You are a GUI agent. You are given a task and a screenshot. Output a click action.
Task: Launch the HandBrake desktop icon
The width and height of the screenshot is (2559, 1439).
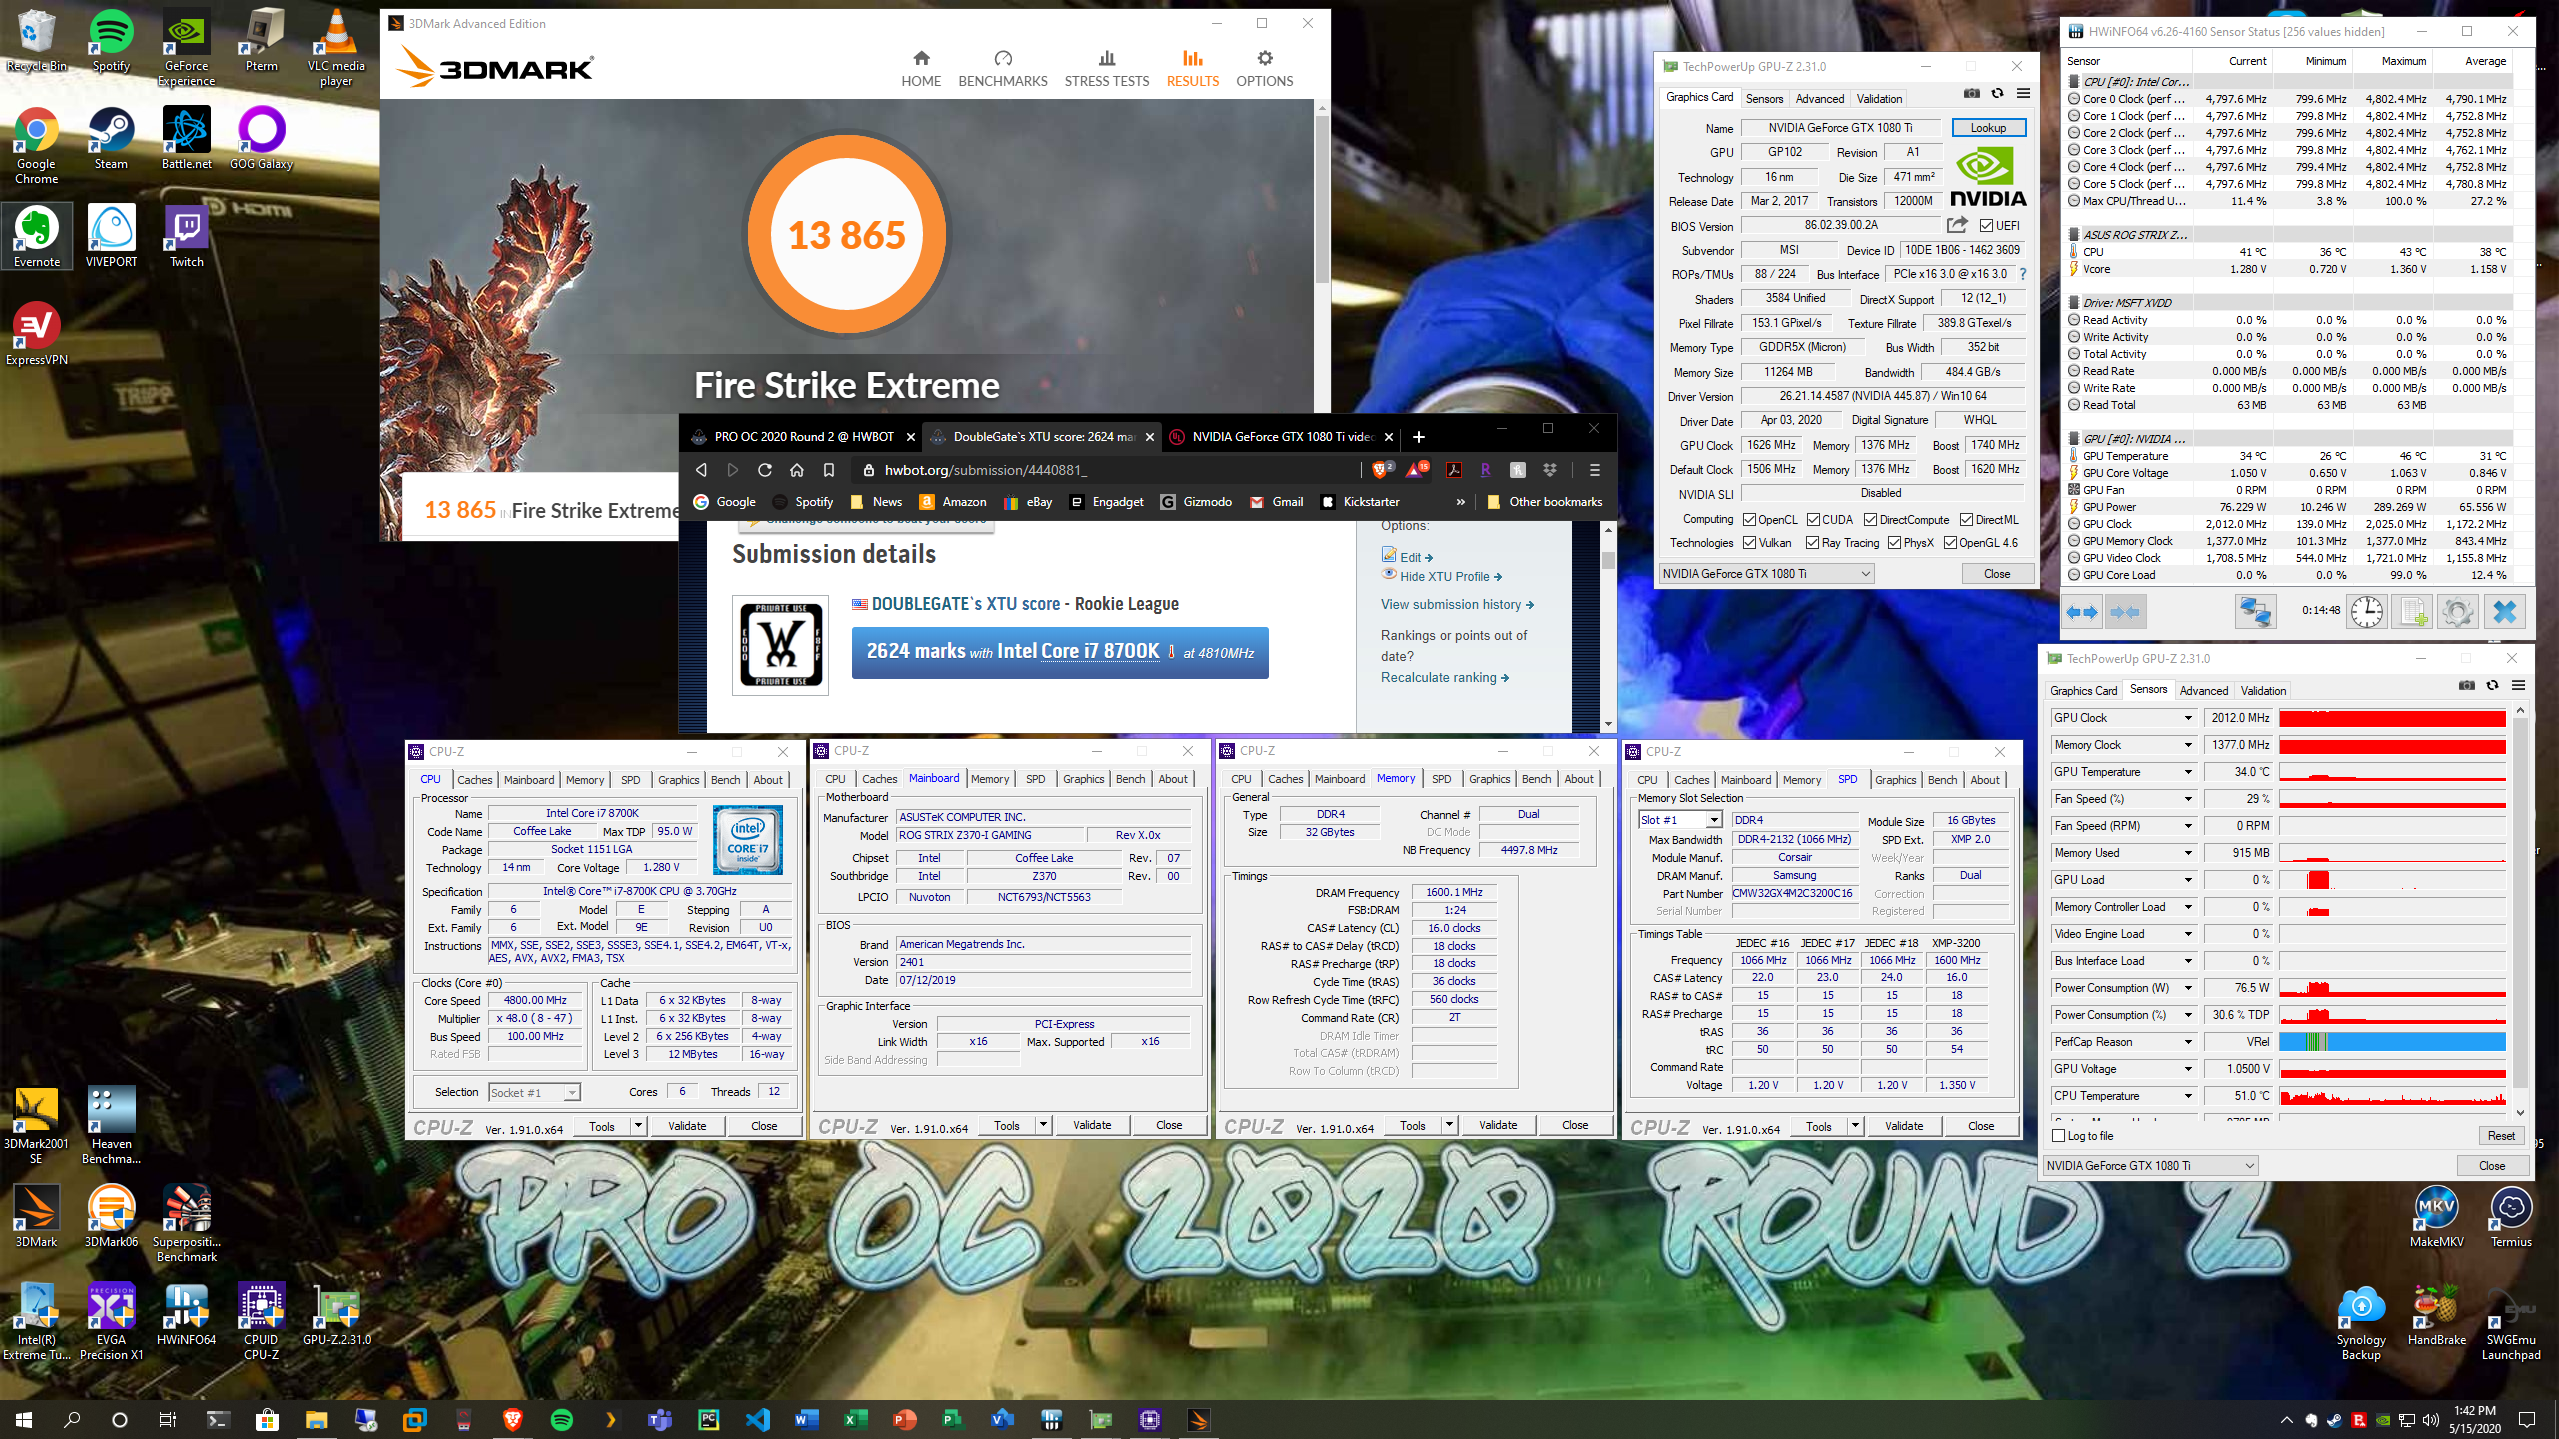2436,1314
